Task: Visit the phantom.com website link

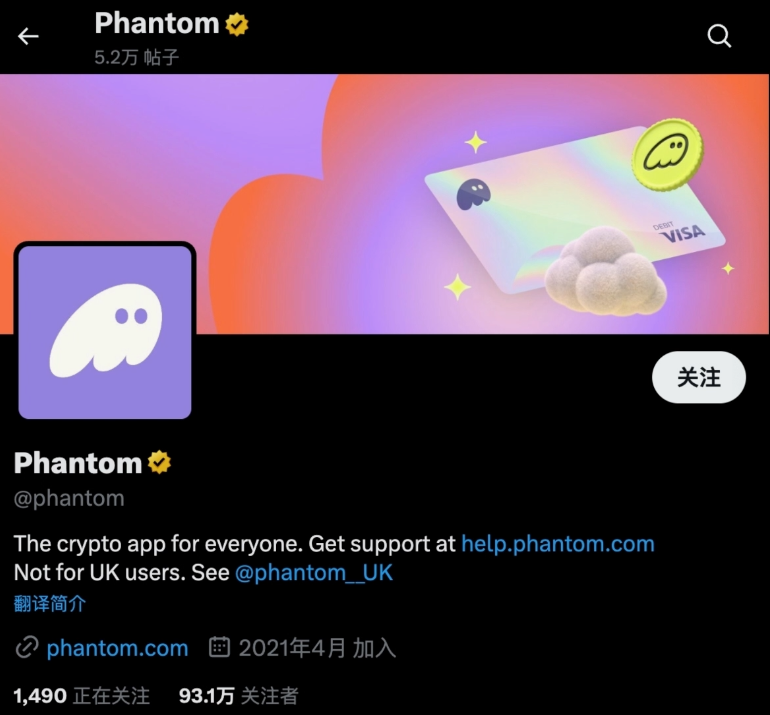Action: [x=117, y=648]
